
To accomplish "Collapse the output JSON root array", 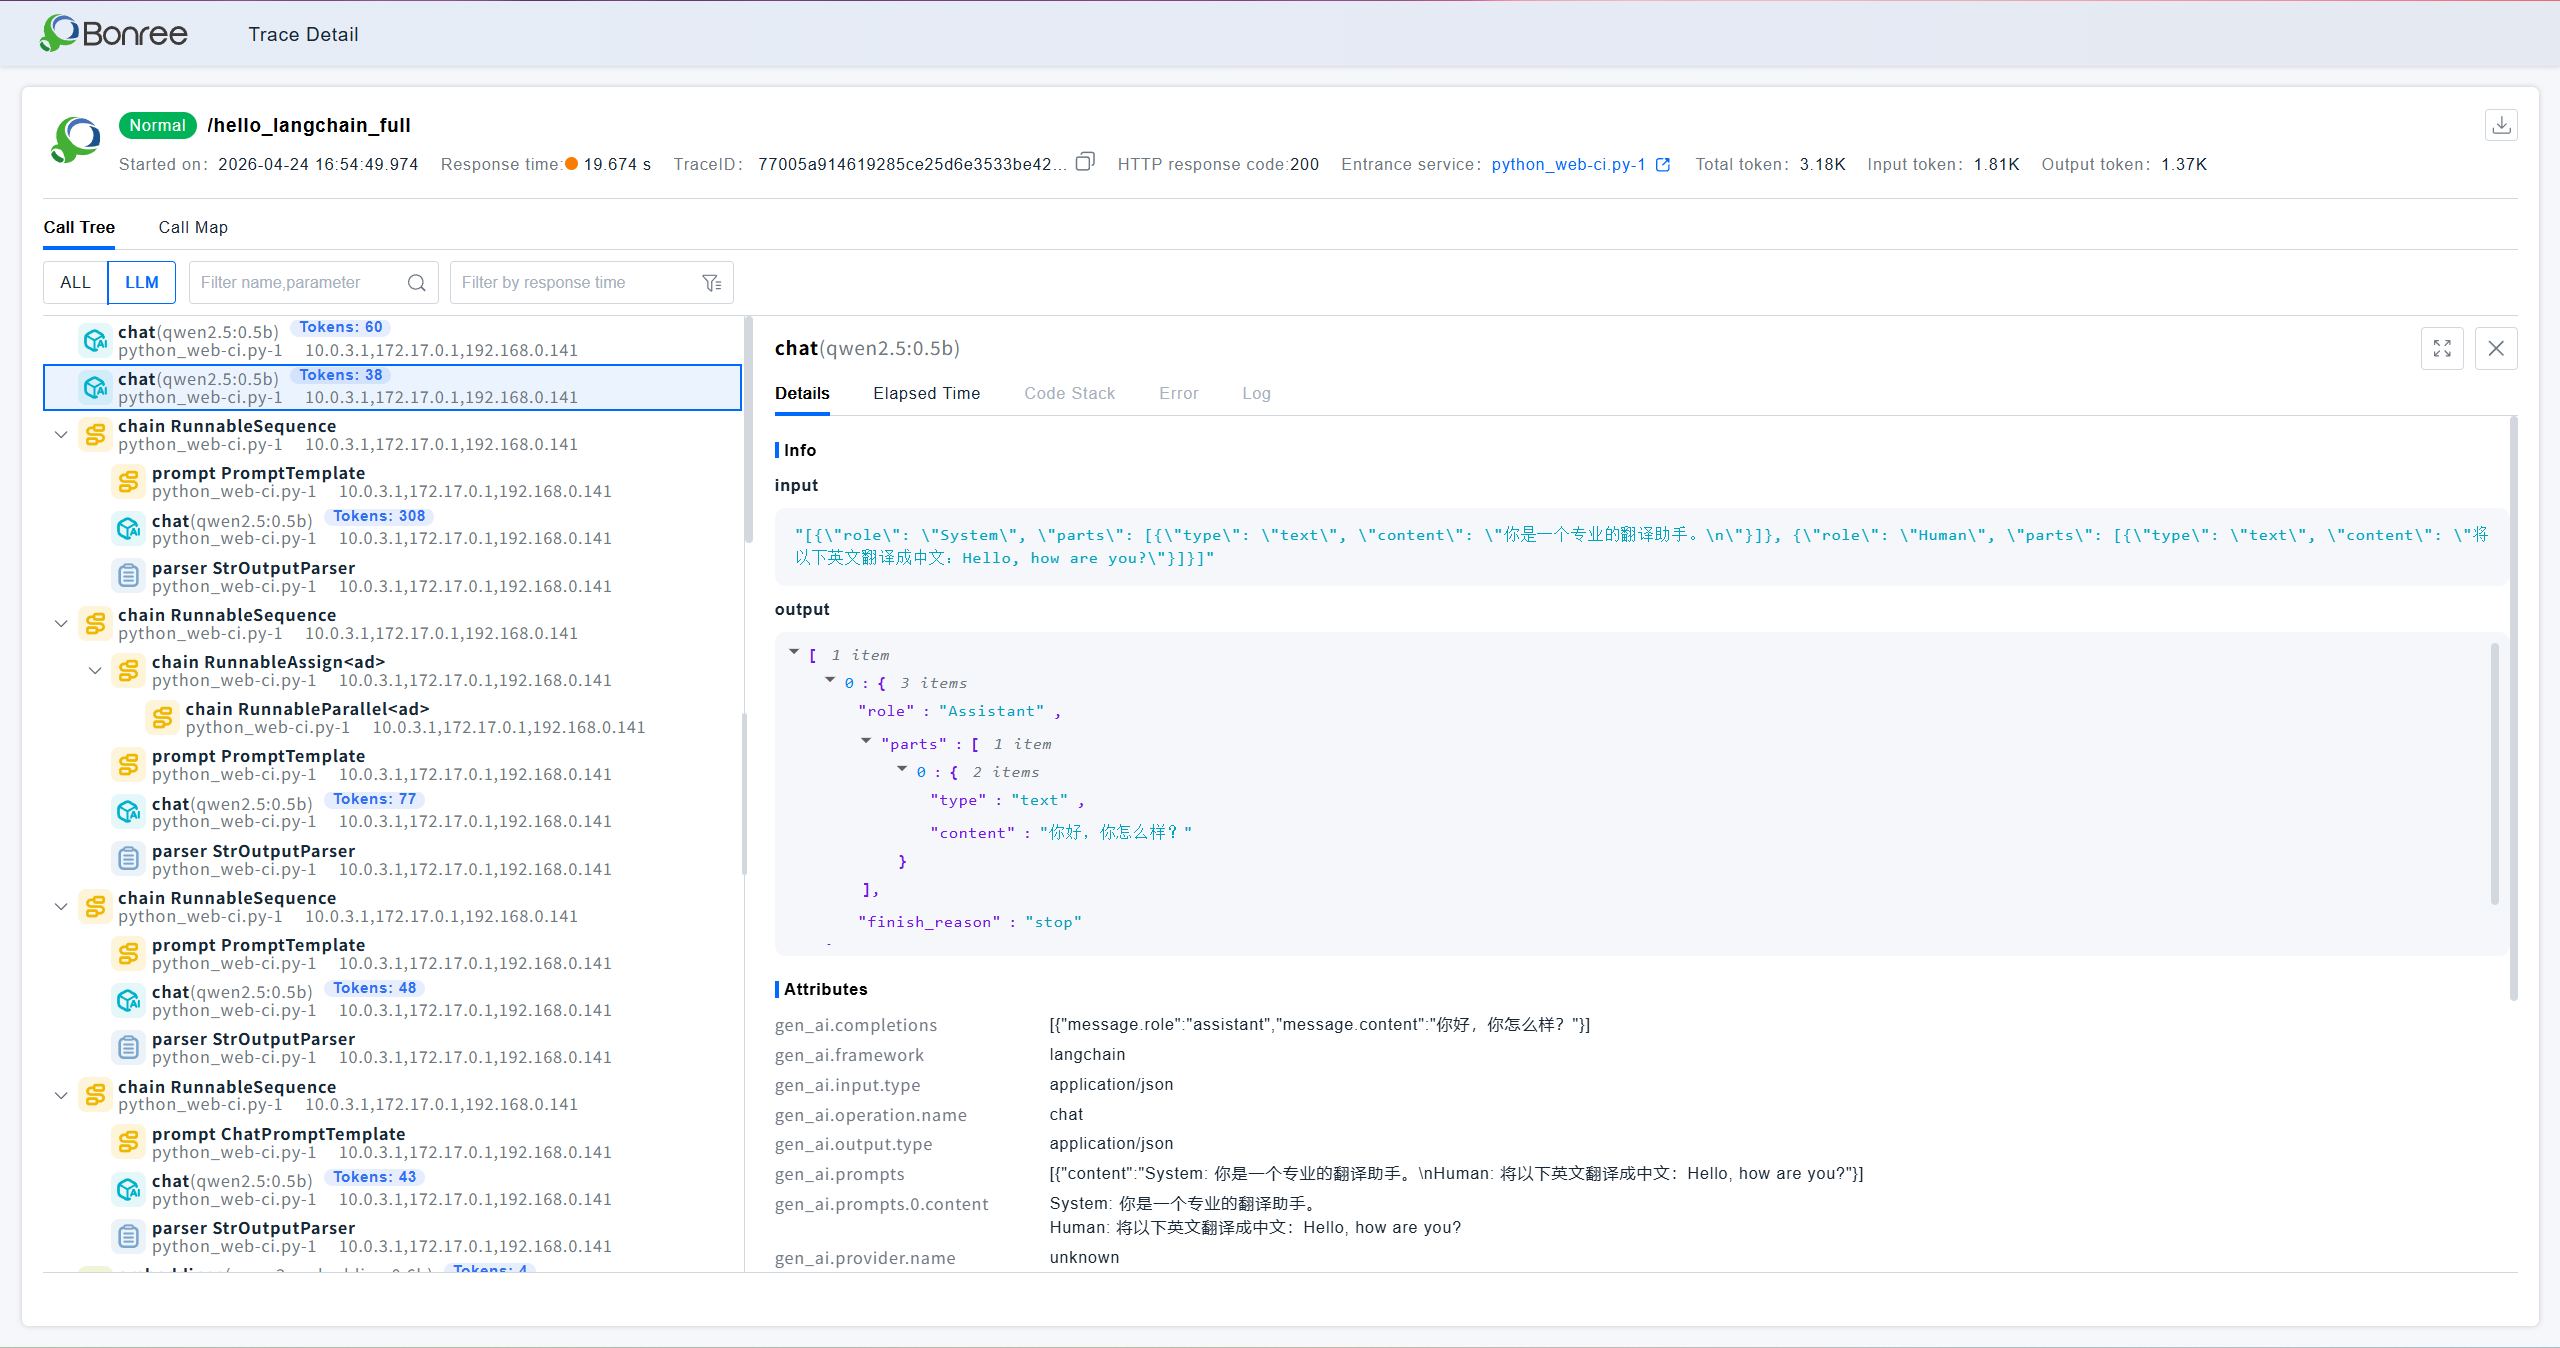I will pos(794,653).
